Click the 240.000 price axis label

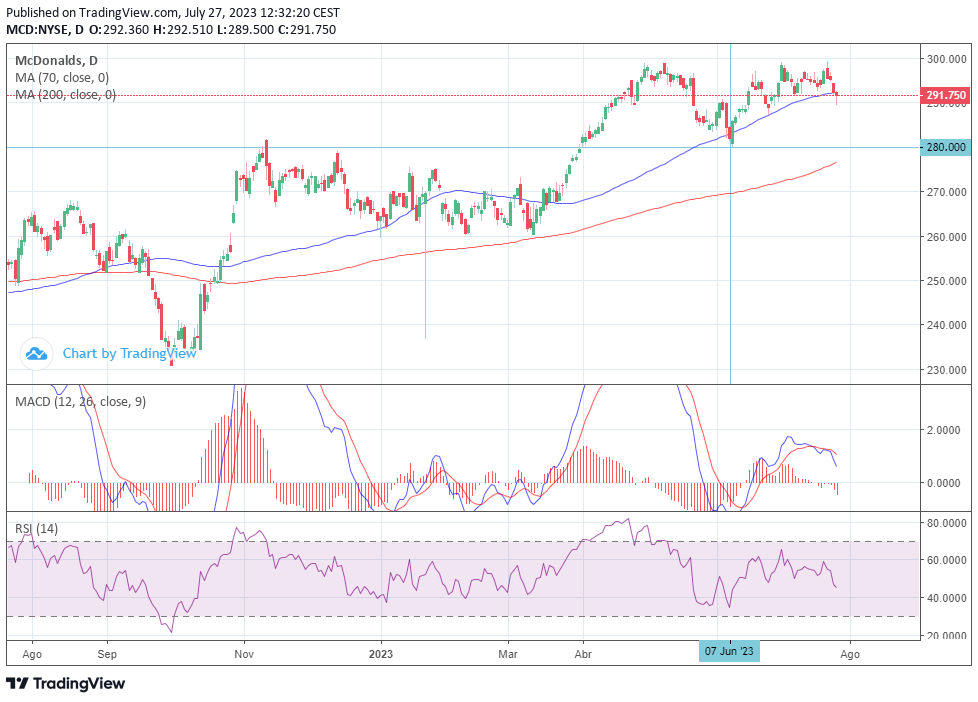(947, 325)
